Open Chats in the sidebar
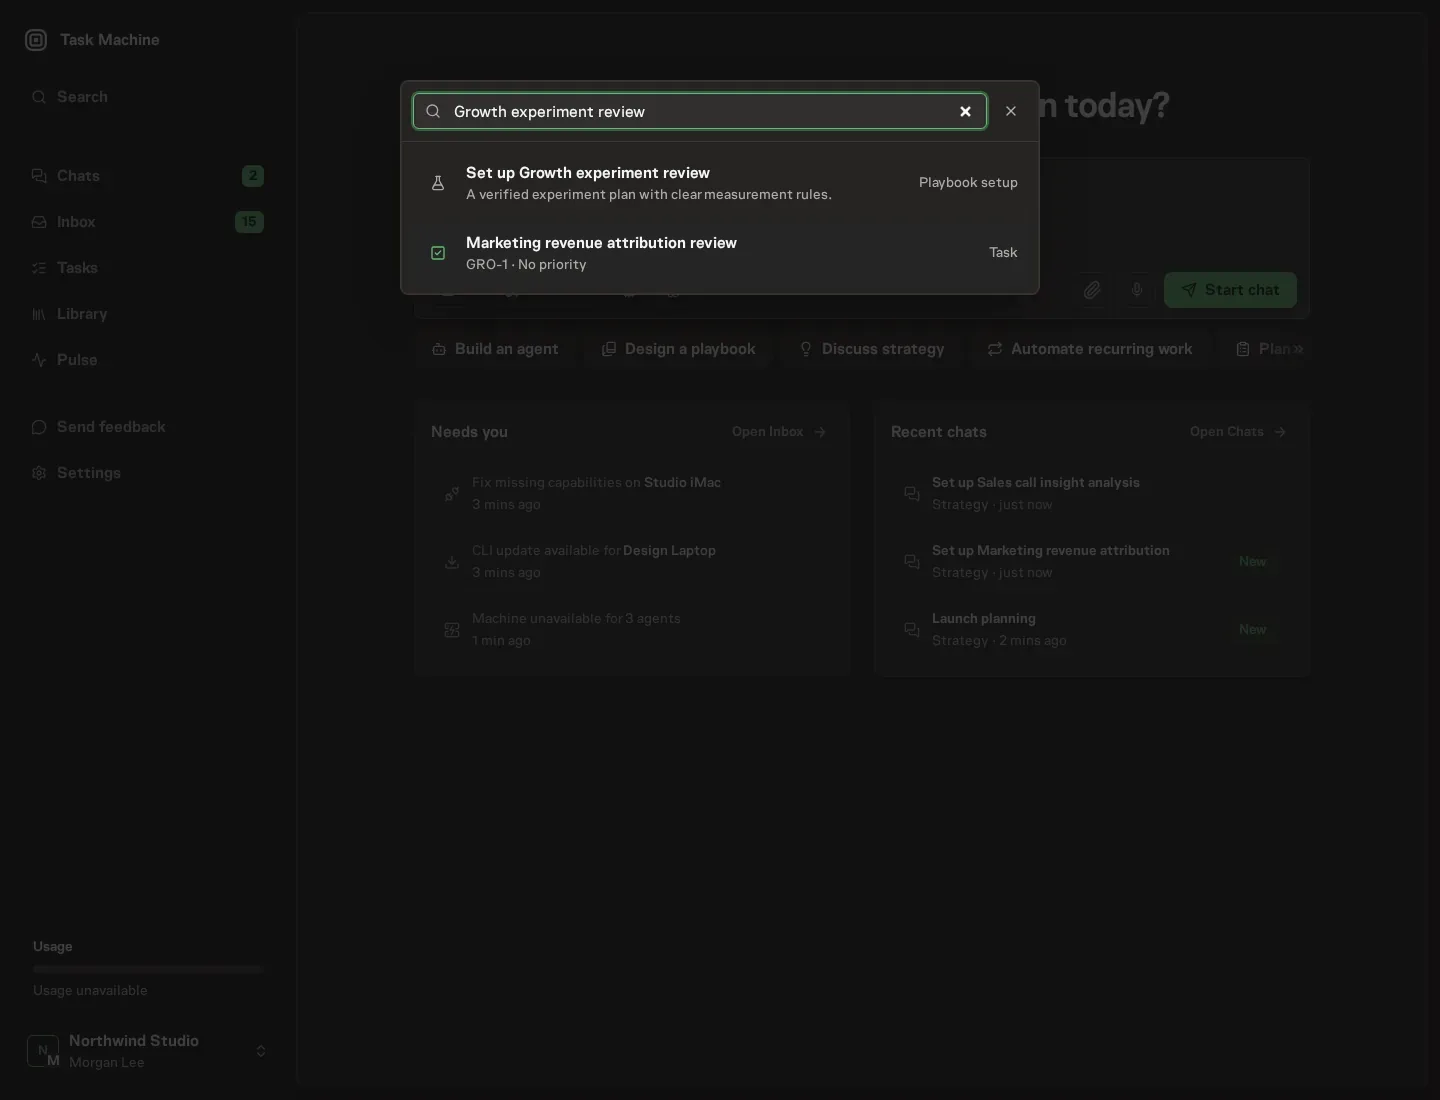Screen dimensions: 1440x1100 pyautogui.click(x=148, y=176)
